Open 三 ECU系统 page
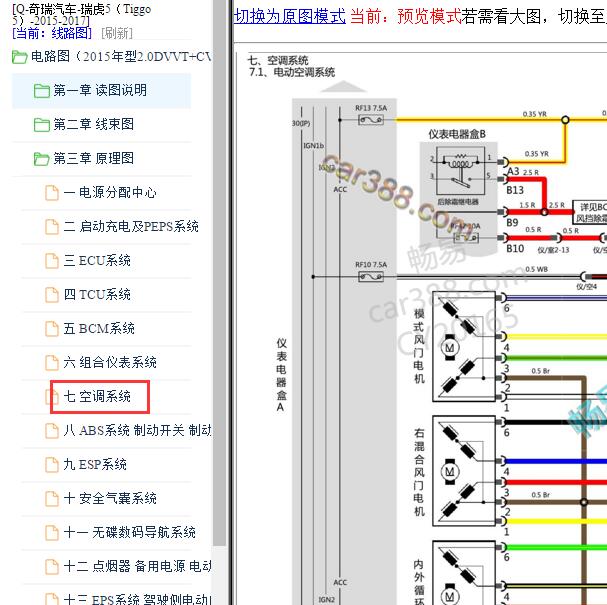The image size is (607, 605). 97,261
